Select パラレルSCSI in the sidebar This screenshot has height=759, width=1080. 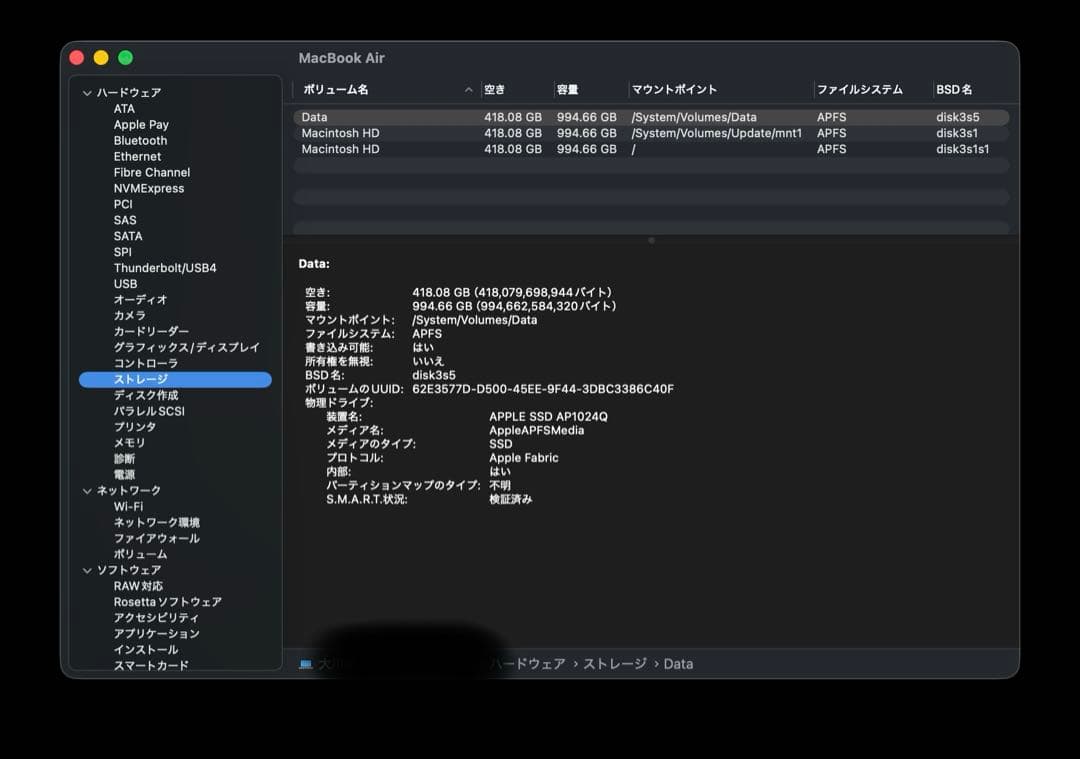click(x=149, y=410)
